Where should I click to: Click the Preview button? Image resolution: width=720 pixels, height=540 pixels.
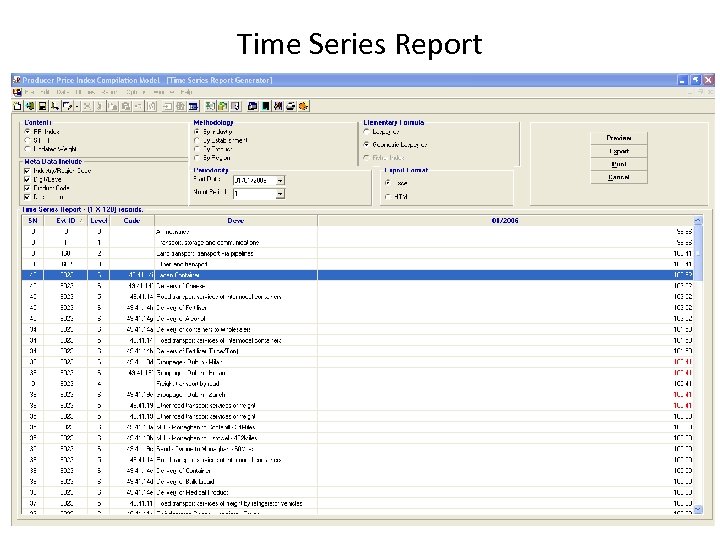click(619, 138)
